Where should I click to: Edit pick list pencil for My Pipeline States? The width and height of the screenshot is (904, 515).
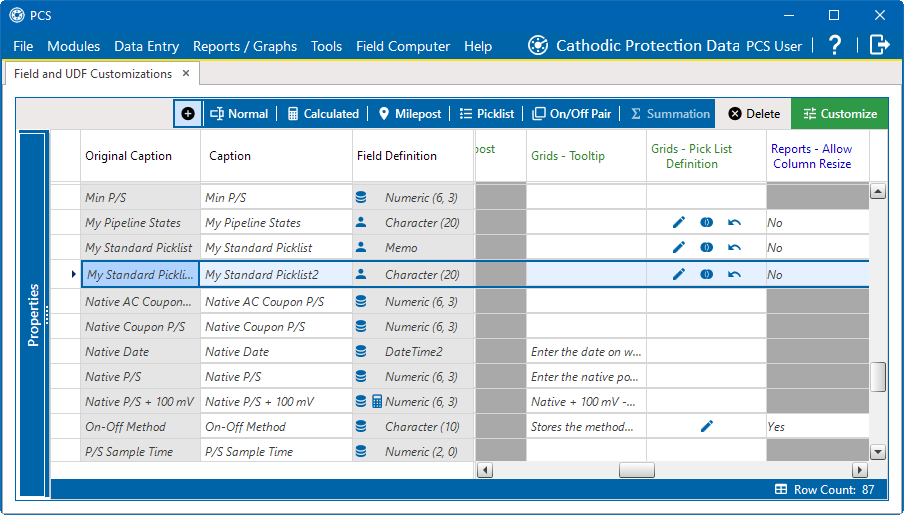pyautogui.click(x=679, y=223)
